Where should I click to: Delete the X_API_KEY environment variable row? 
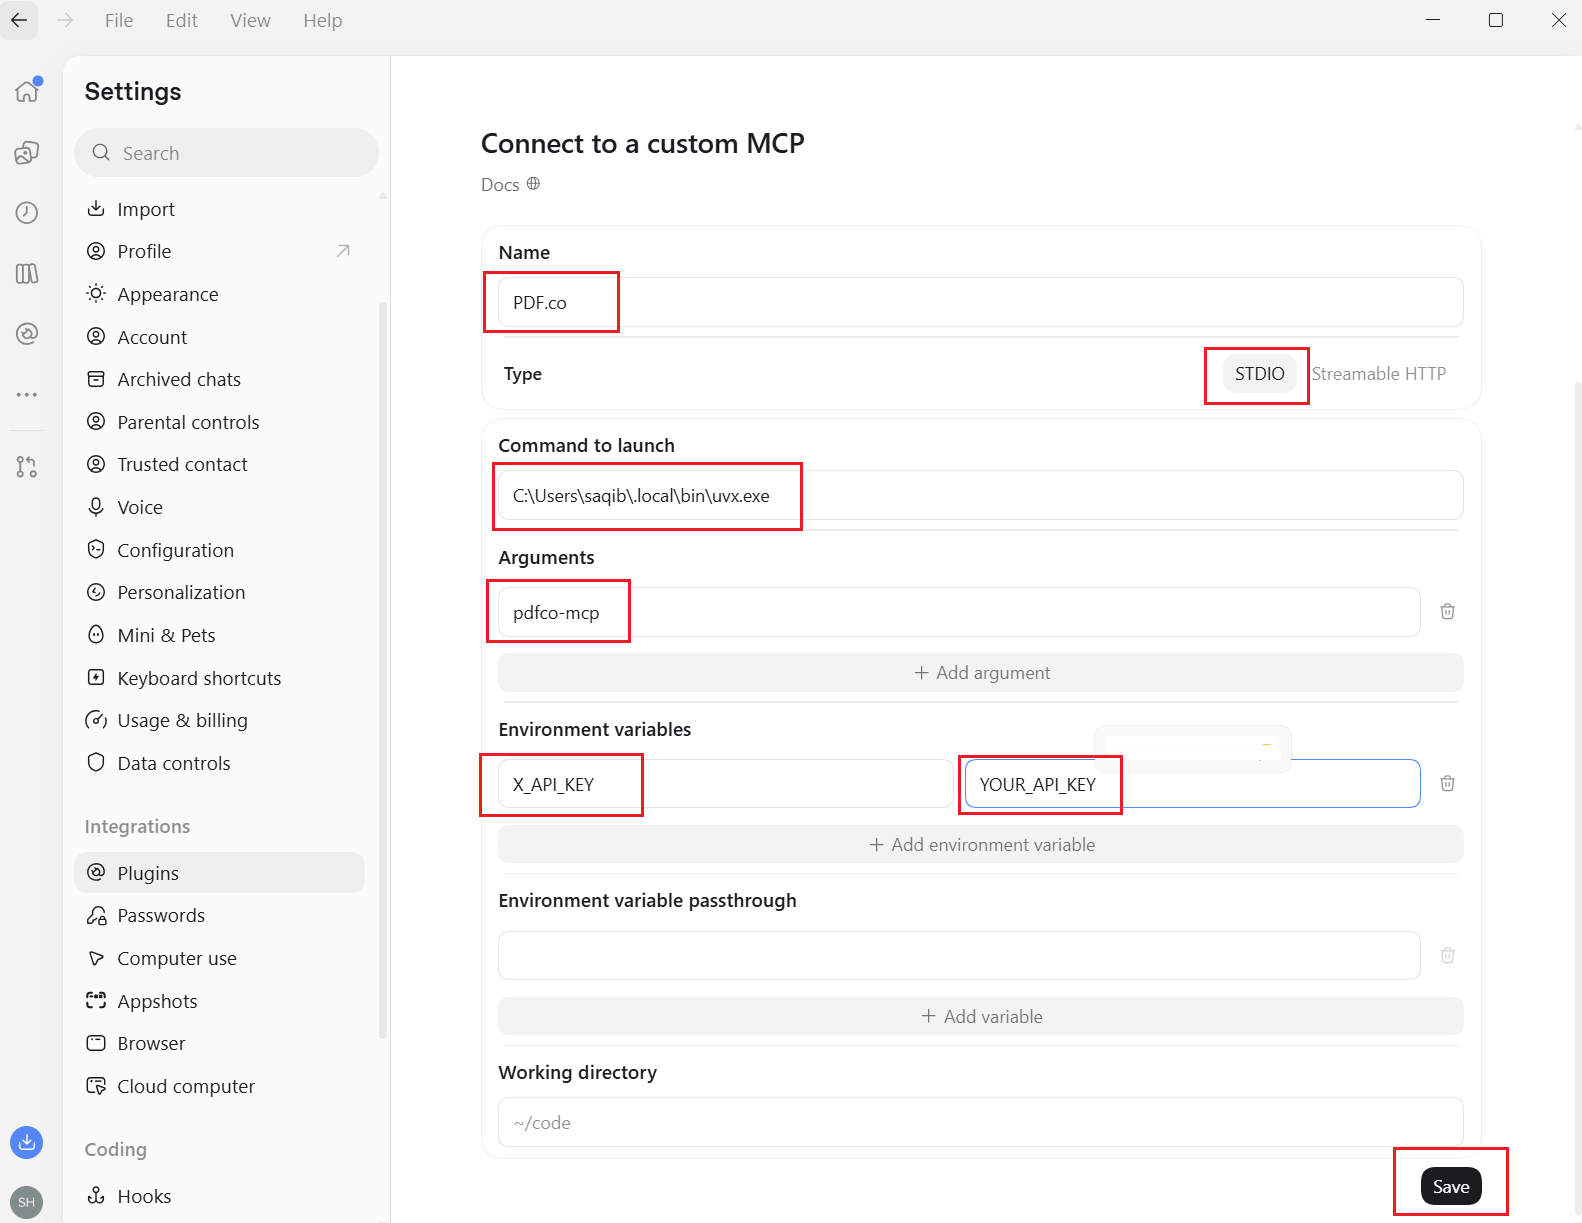1447,783
